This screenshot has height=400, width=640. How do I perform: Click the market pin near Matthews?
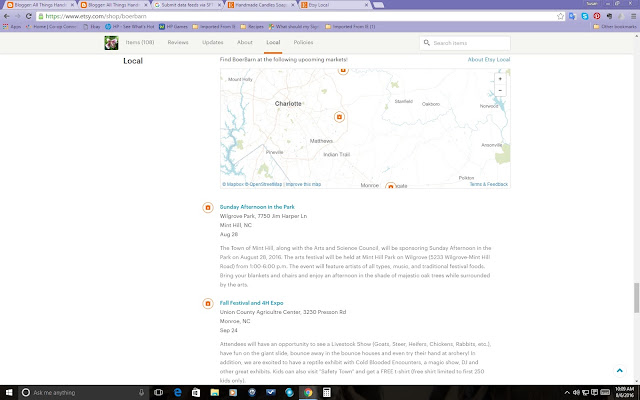339,117
